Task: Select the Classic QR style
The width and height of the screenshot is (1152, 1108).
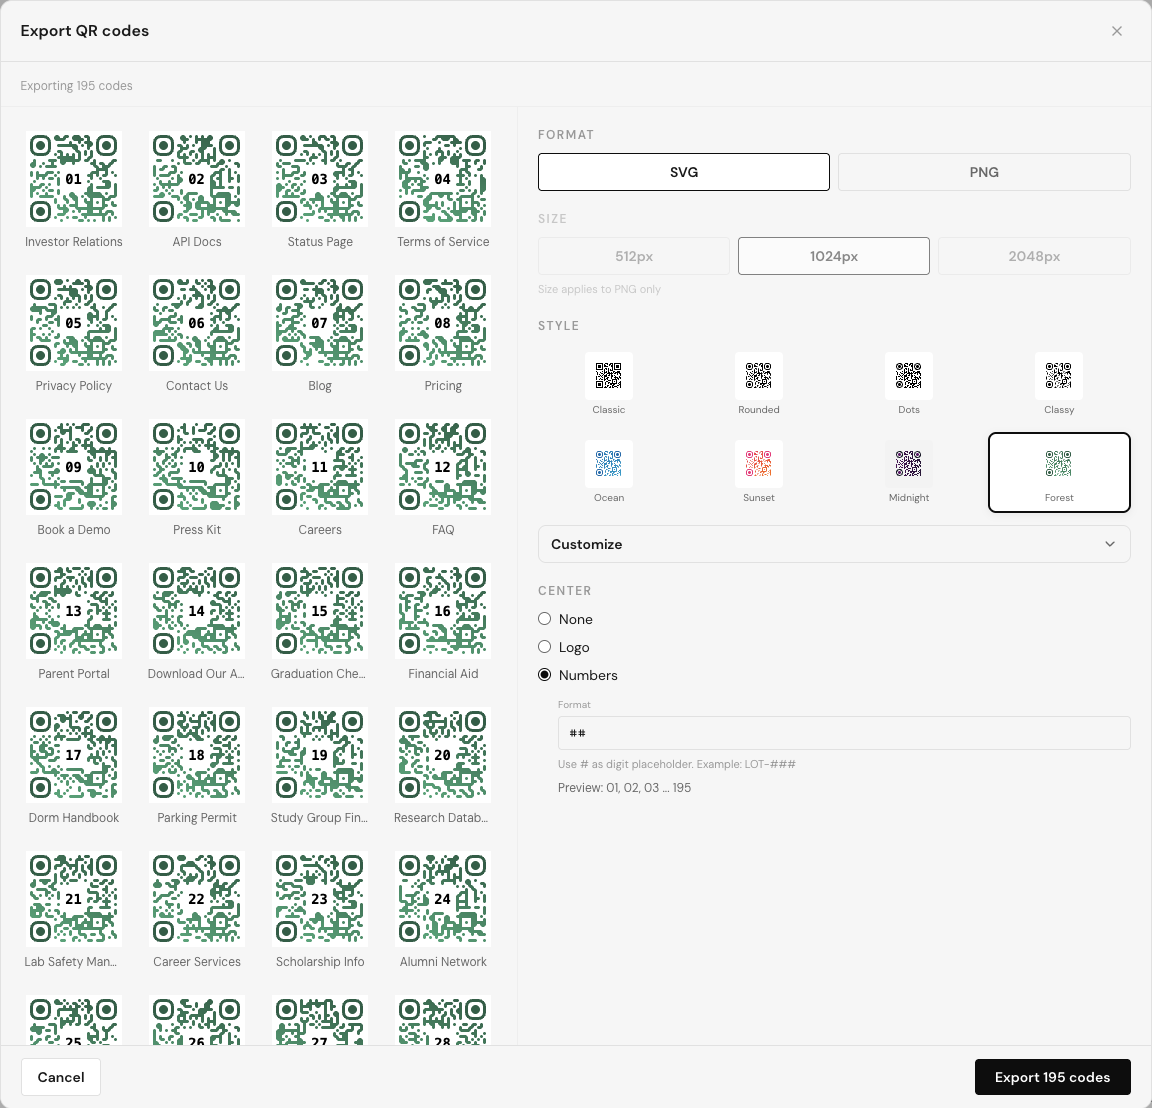Action: coord(608,384)
